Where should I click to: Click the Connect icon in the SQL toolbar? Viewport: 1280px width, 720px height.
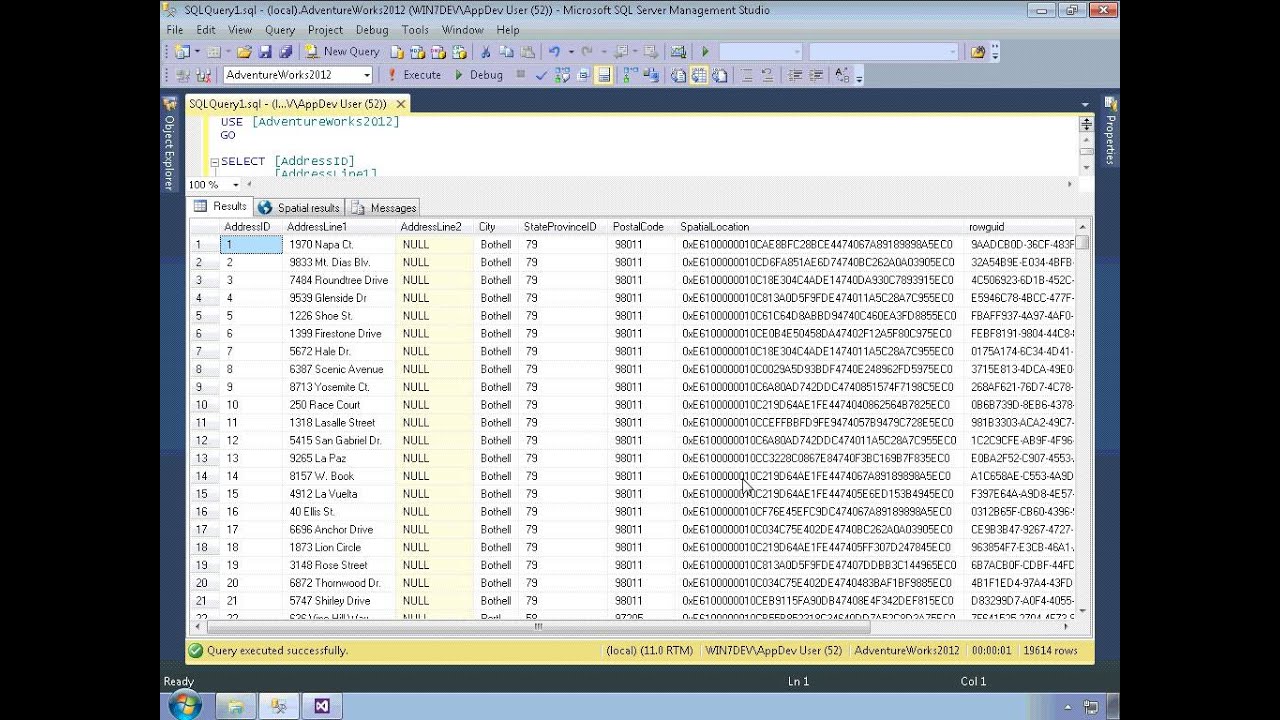pos(181,75)
